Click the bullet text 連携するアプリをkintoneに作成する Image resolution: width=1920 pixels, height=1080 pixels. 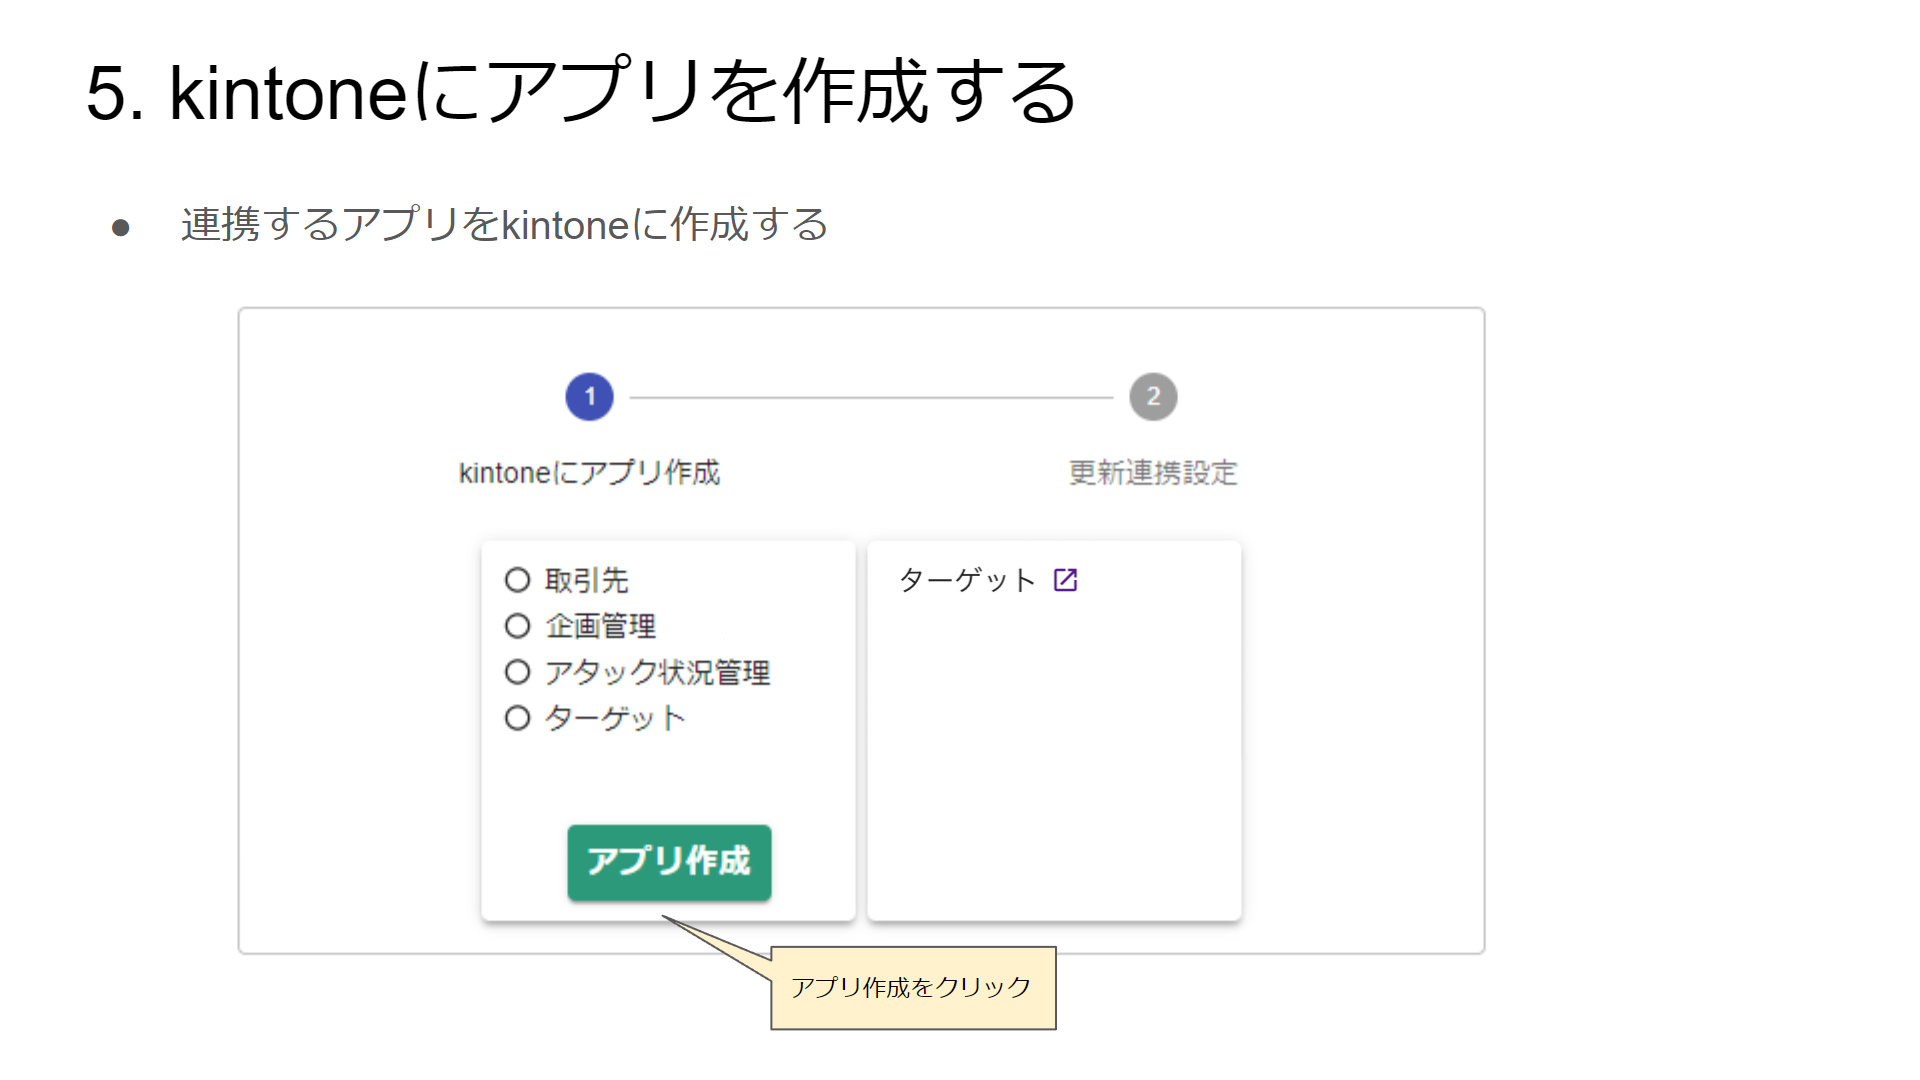(505, 225)
